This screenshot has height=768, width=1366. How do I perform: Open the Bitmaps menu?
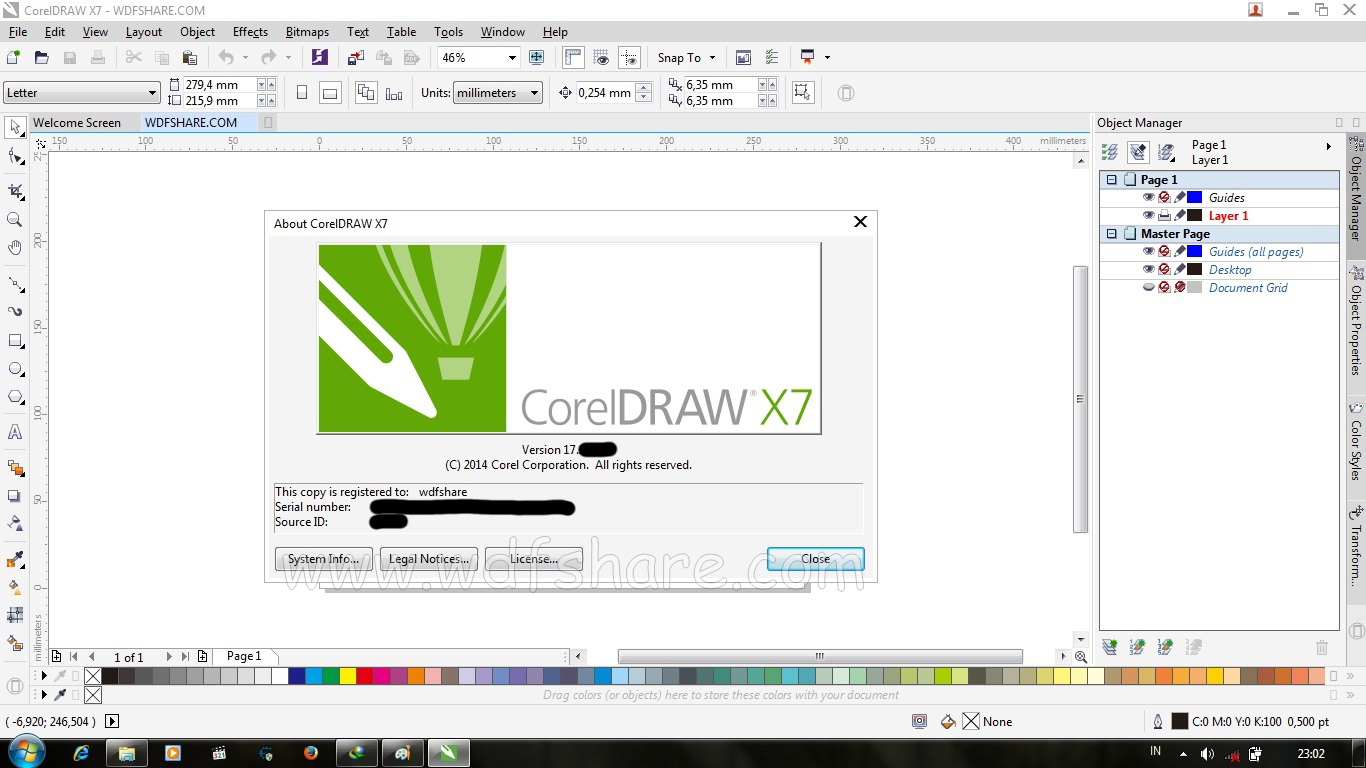(308, 32)
